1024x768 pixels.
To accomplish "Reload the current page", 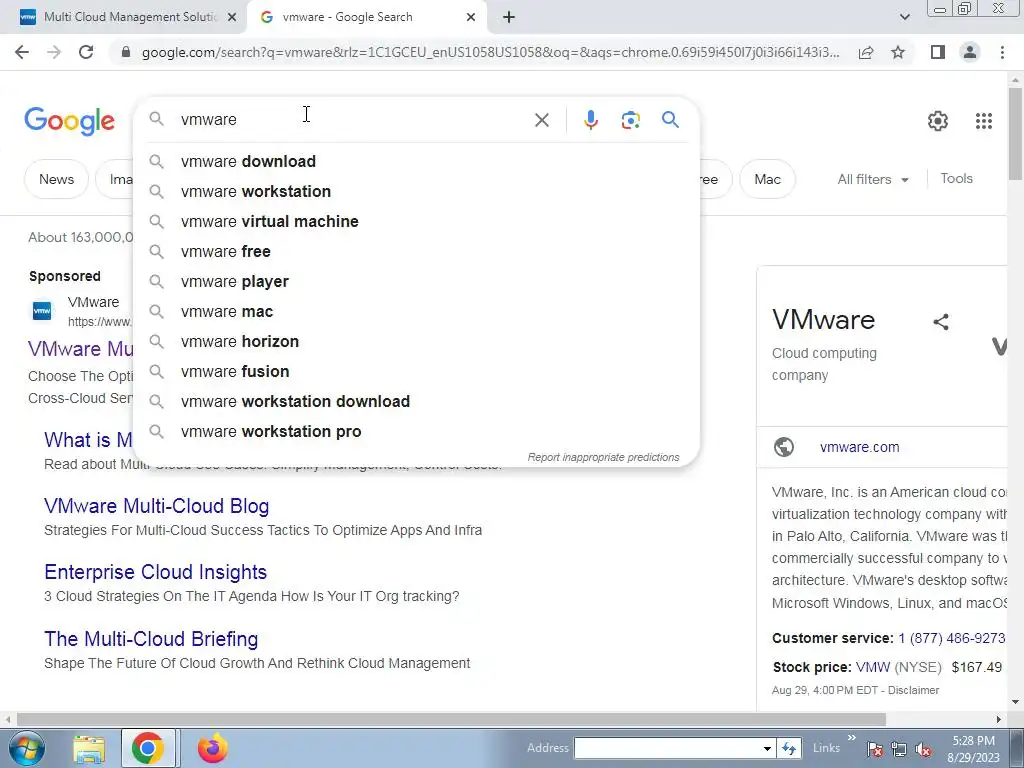I will click(86, 52).
